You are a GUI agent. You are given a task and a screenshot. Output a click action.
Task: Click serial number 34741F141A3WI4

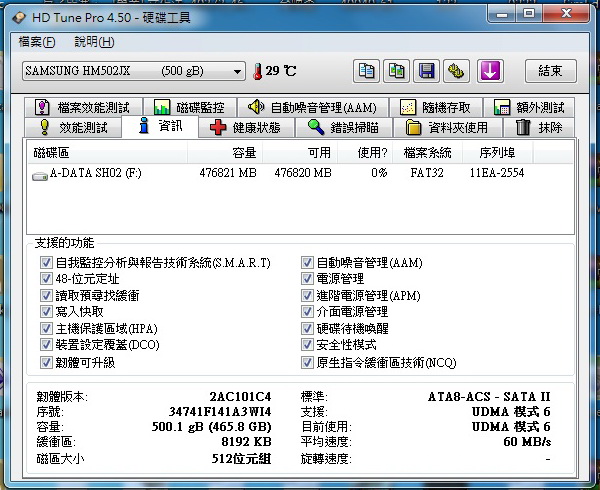220,412
